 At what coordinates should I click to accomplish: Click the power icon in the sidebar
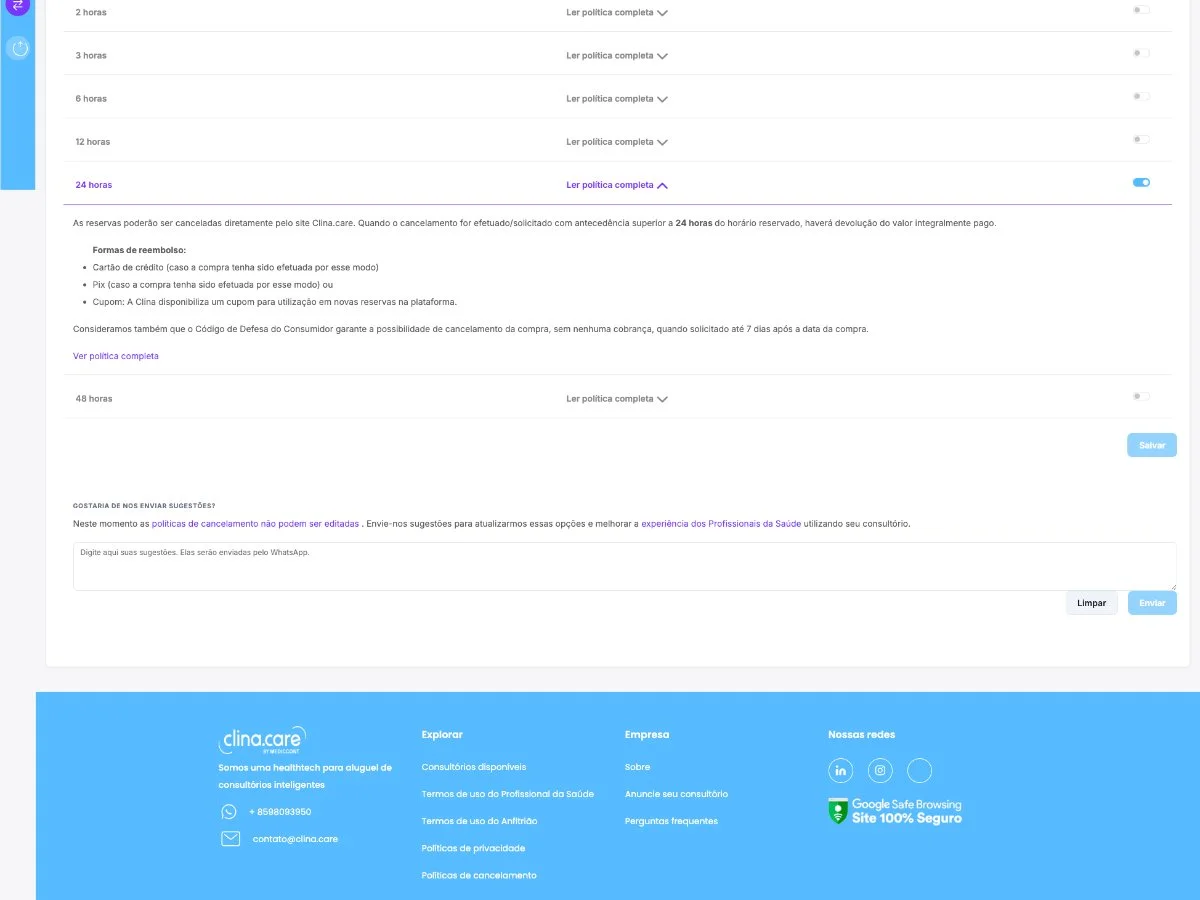pos(18,48)
